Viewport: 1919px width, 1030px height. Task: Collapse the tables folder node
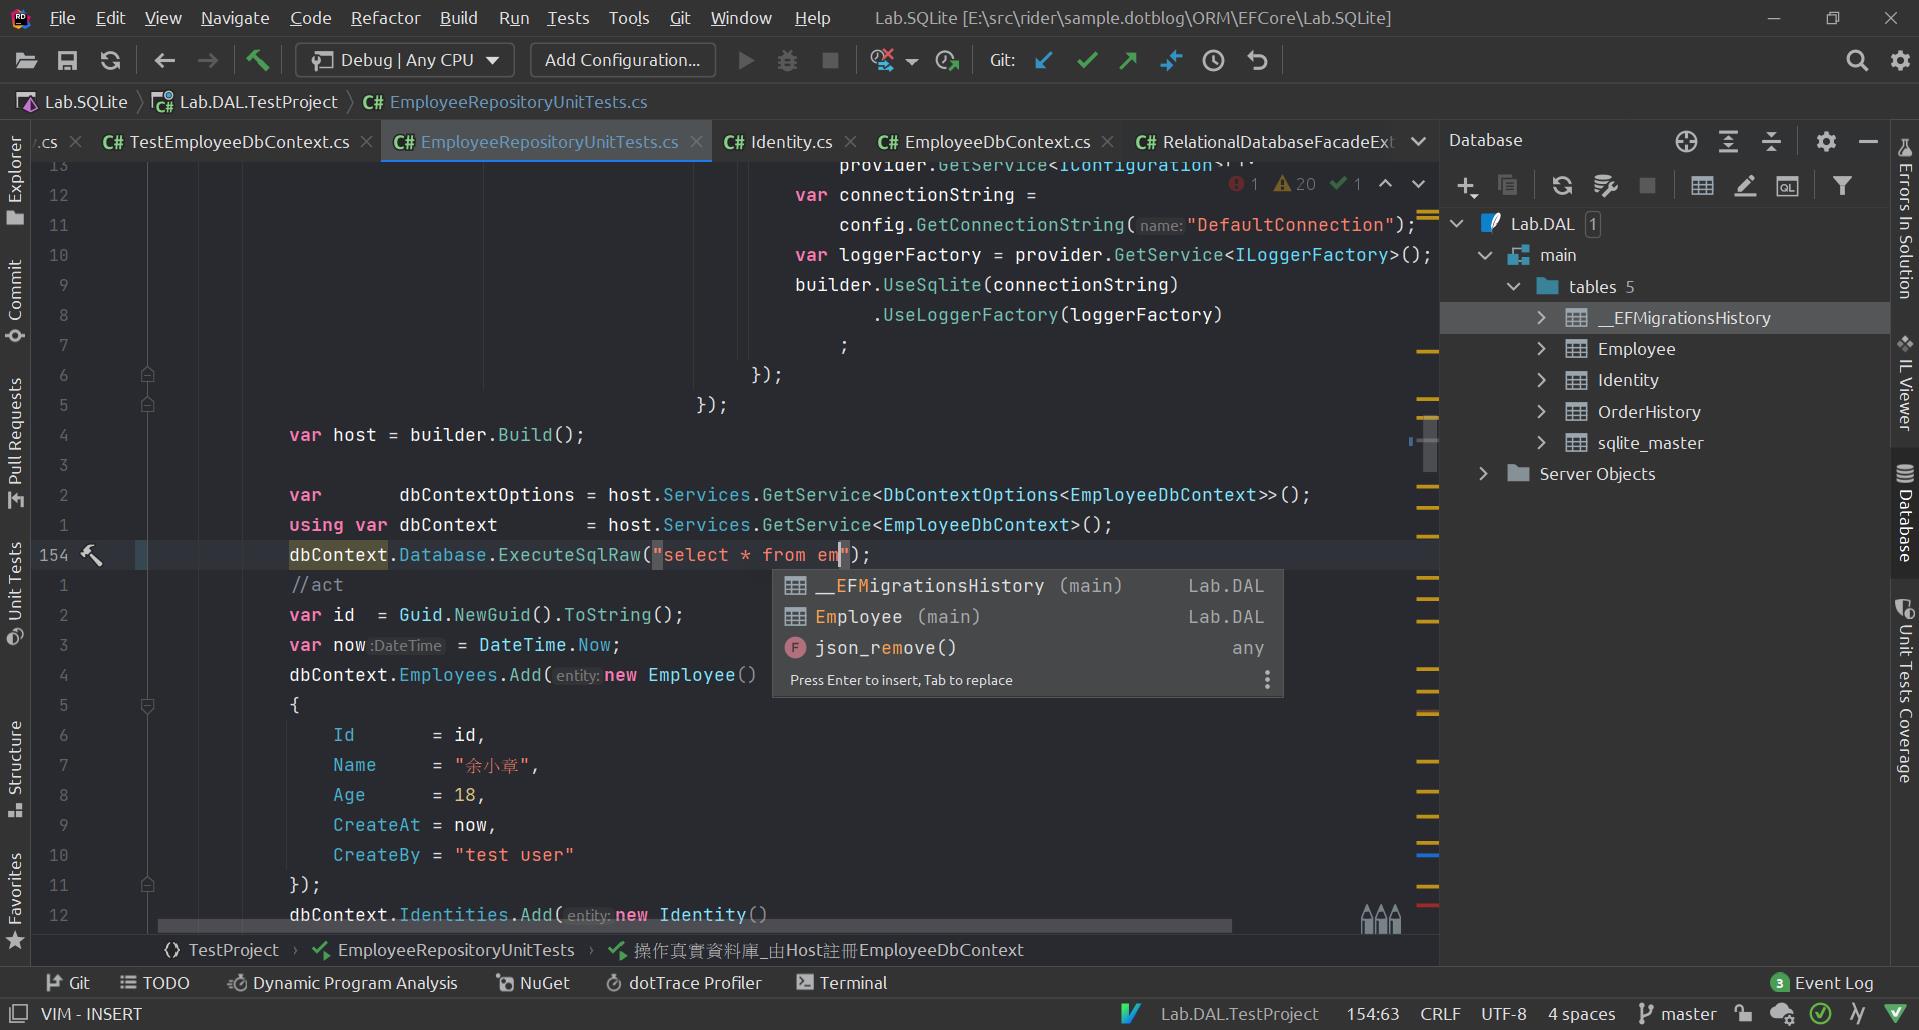pyautogui.click(x=1514, y=287)
